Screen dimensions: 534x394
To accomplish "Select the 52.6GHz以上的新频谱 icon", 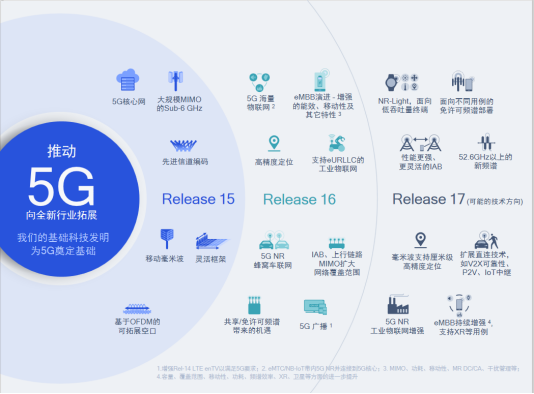I will click(x=486, y=142).
